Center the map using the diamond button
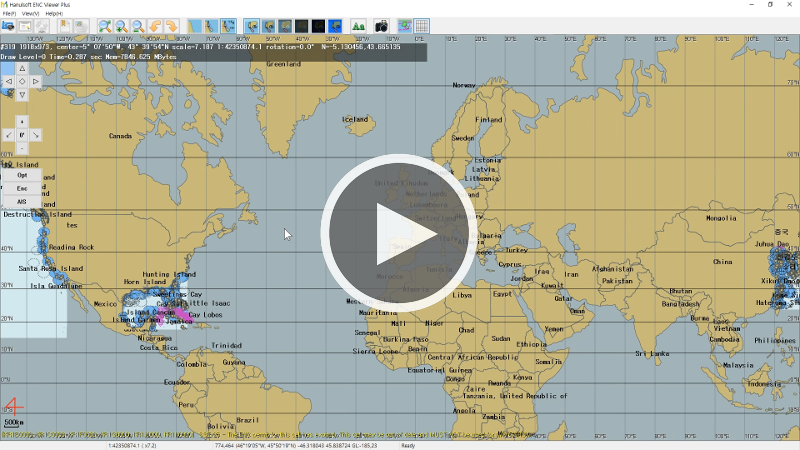The image size is (800, 450). pos(22,81)
